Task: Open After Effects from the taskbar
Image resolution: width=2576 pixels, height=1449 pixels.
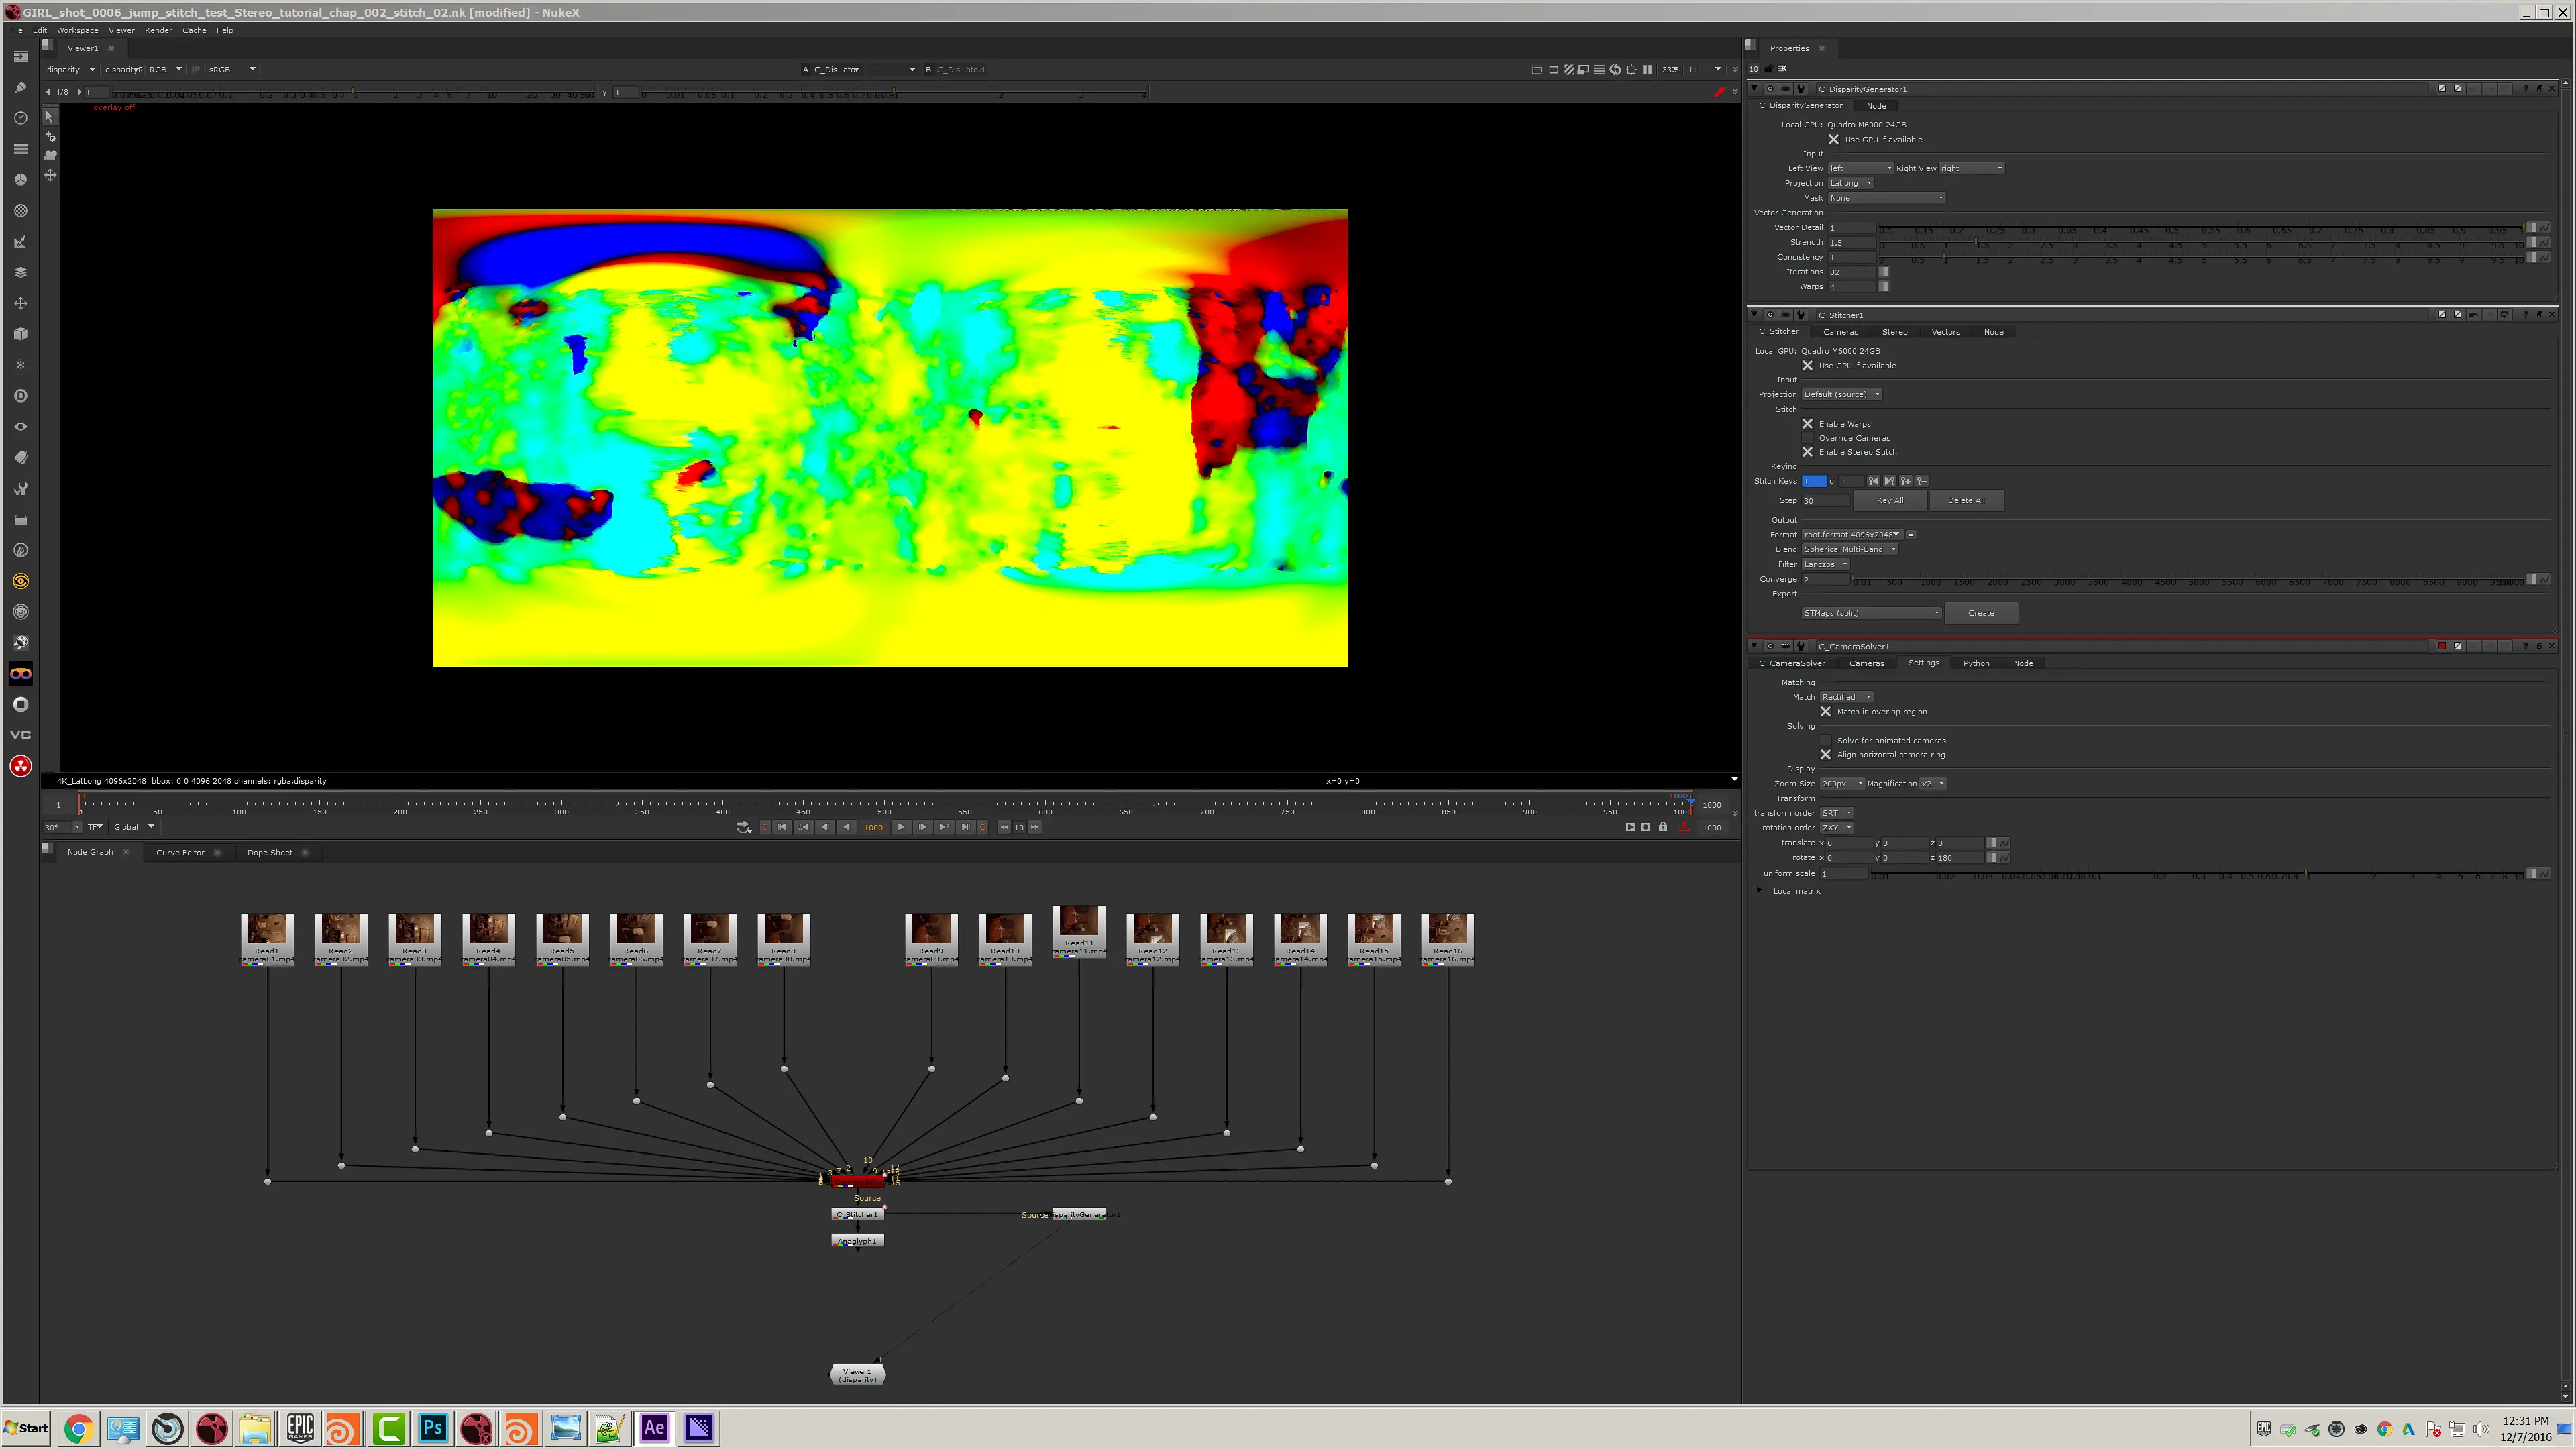Action: tap(654, 1428)
